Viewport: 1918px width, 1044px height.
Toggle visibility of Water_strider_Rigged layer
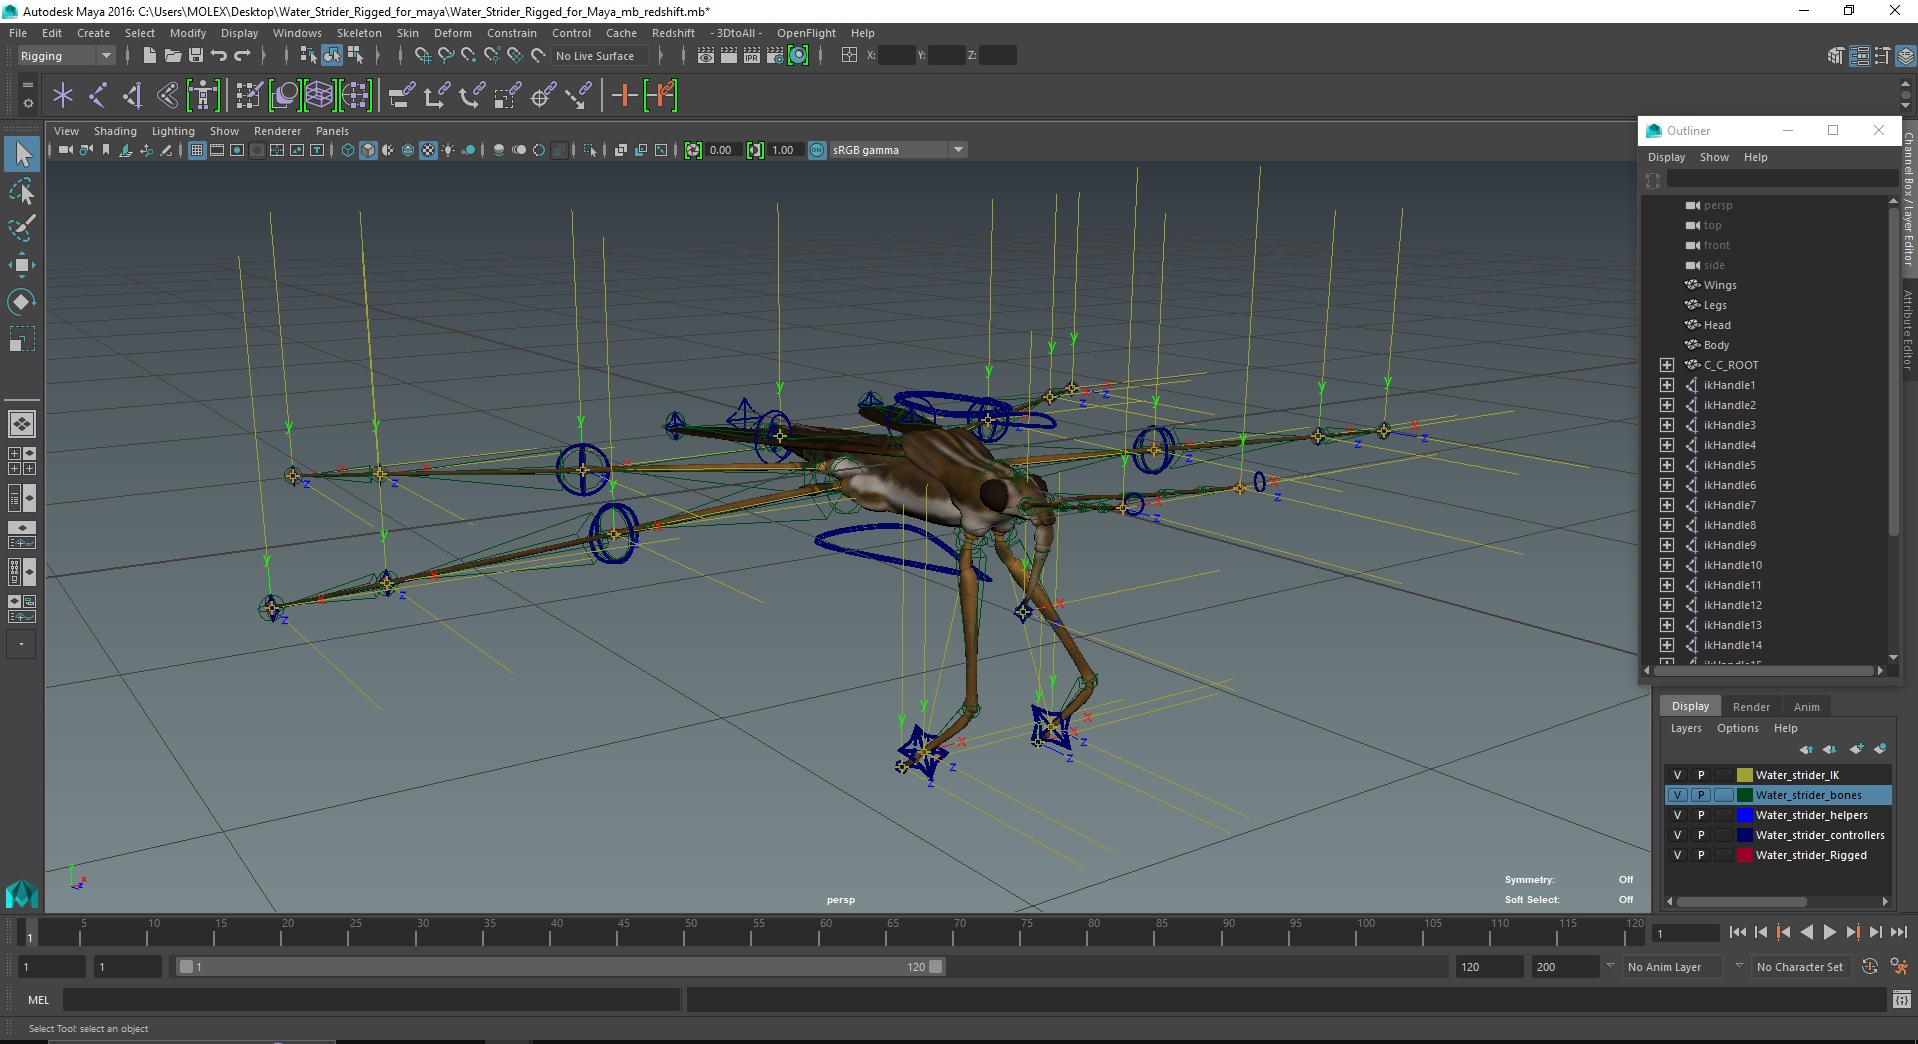pos(1678,855)
